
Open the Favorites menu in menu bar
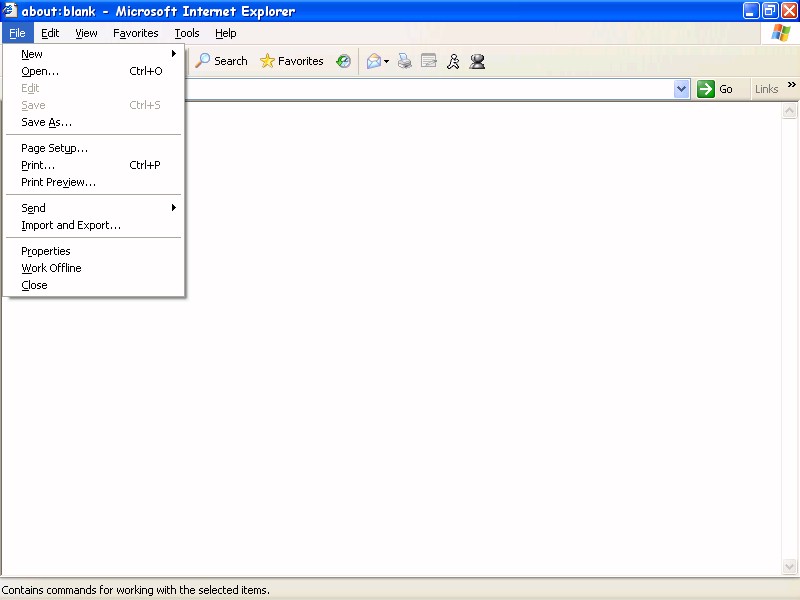[x=136, y=33]
